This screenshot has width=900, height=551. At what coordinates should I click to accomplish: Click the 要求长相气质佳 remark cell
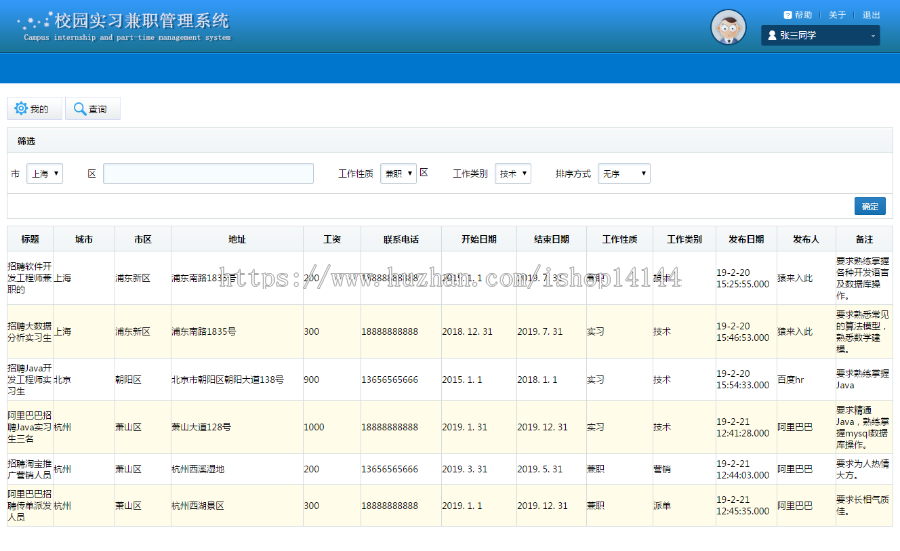pyautogui.click(x=863, y=506)
